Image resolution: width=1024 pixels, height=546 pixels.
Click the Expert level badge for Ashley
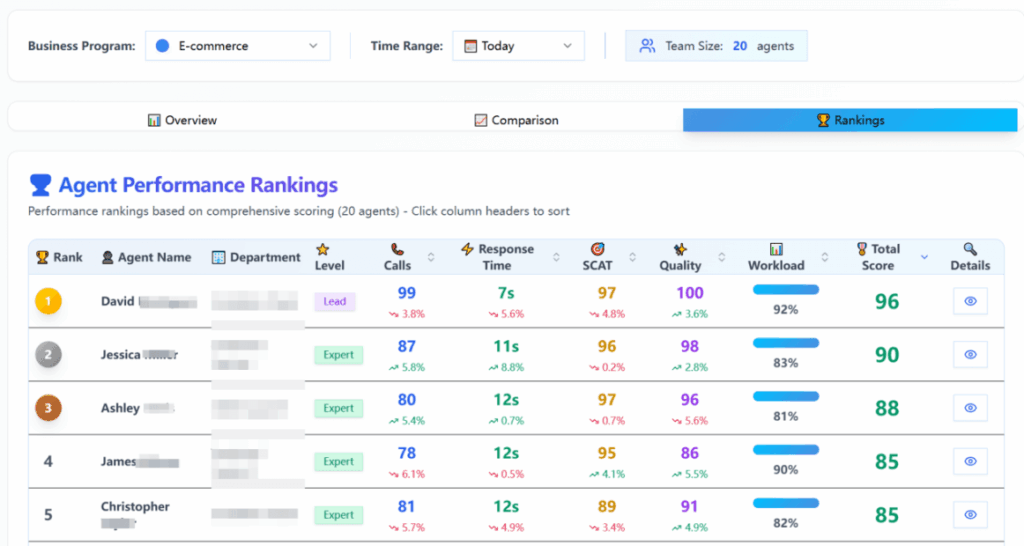[x=338, y=408]
